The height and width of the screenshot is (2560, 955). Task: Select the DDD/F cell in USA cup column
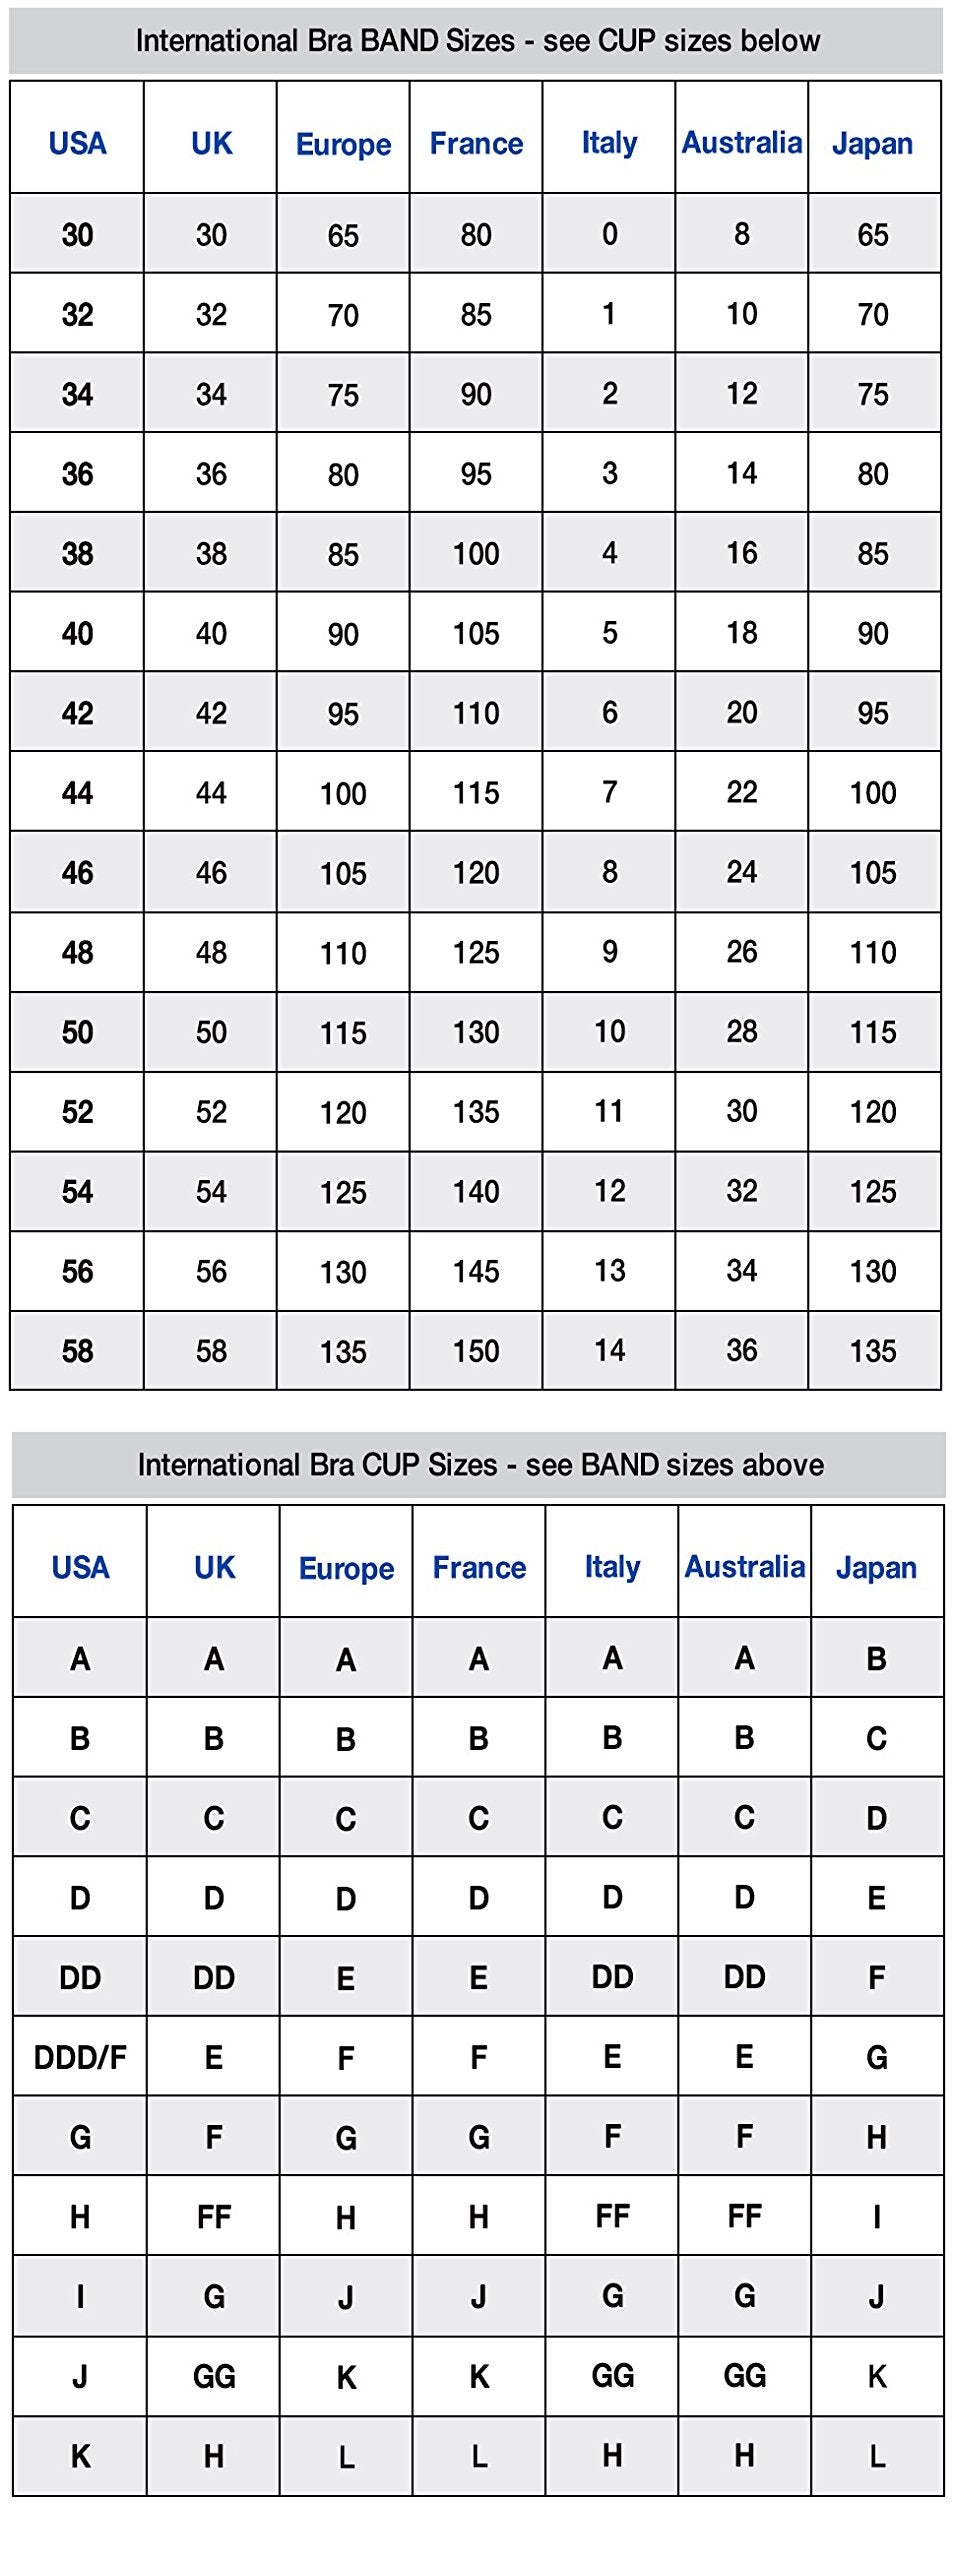pyautogui.click(x=80, y=2056)
